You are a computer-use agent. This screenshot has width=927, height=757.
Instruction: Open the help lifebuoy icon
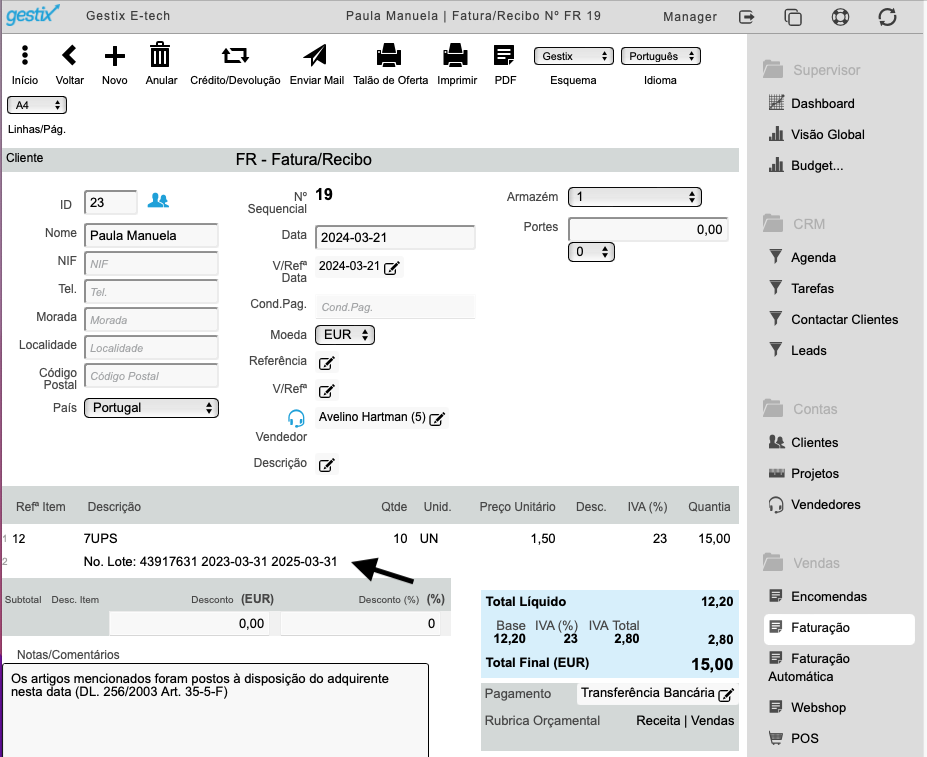pos(840,17)
